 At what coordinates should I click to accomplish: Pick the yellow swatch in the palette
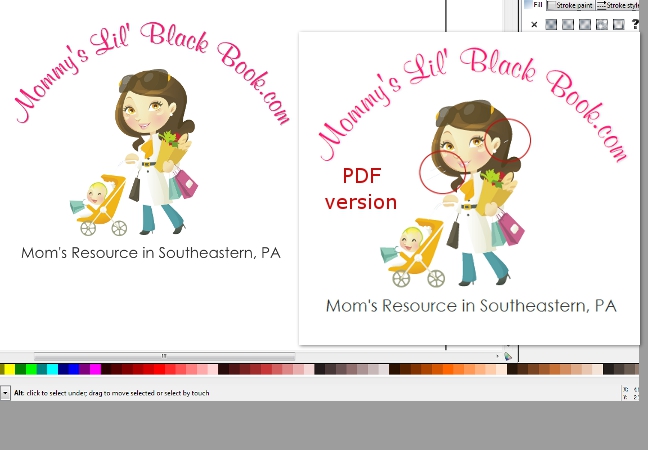pos(9,369)
